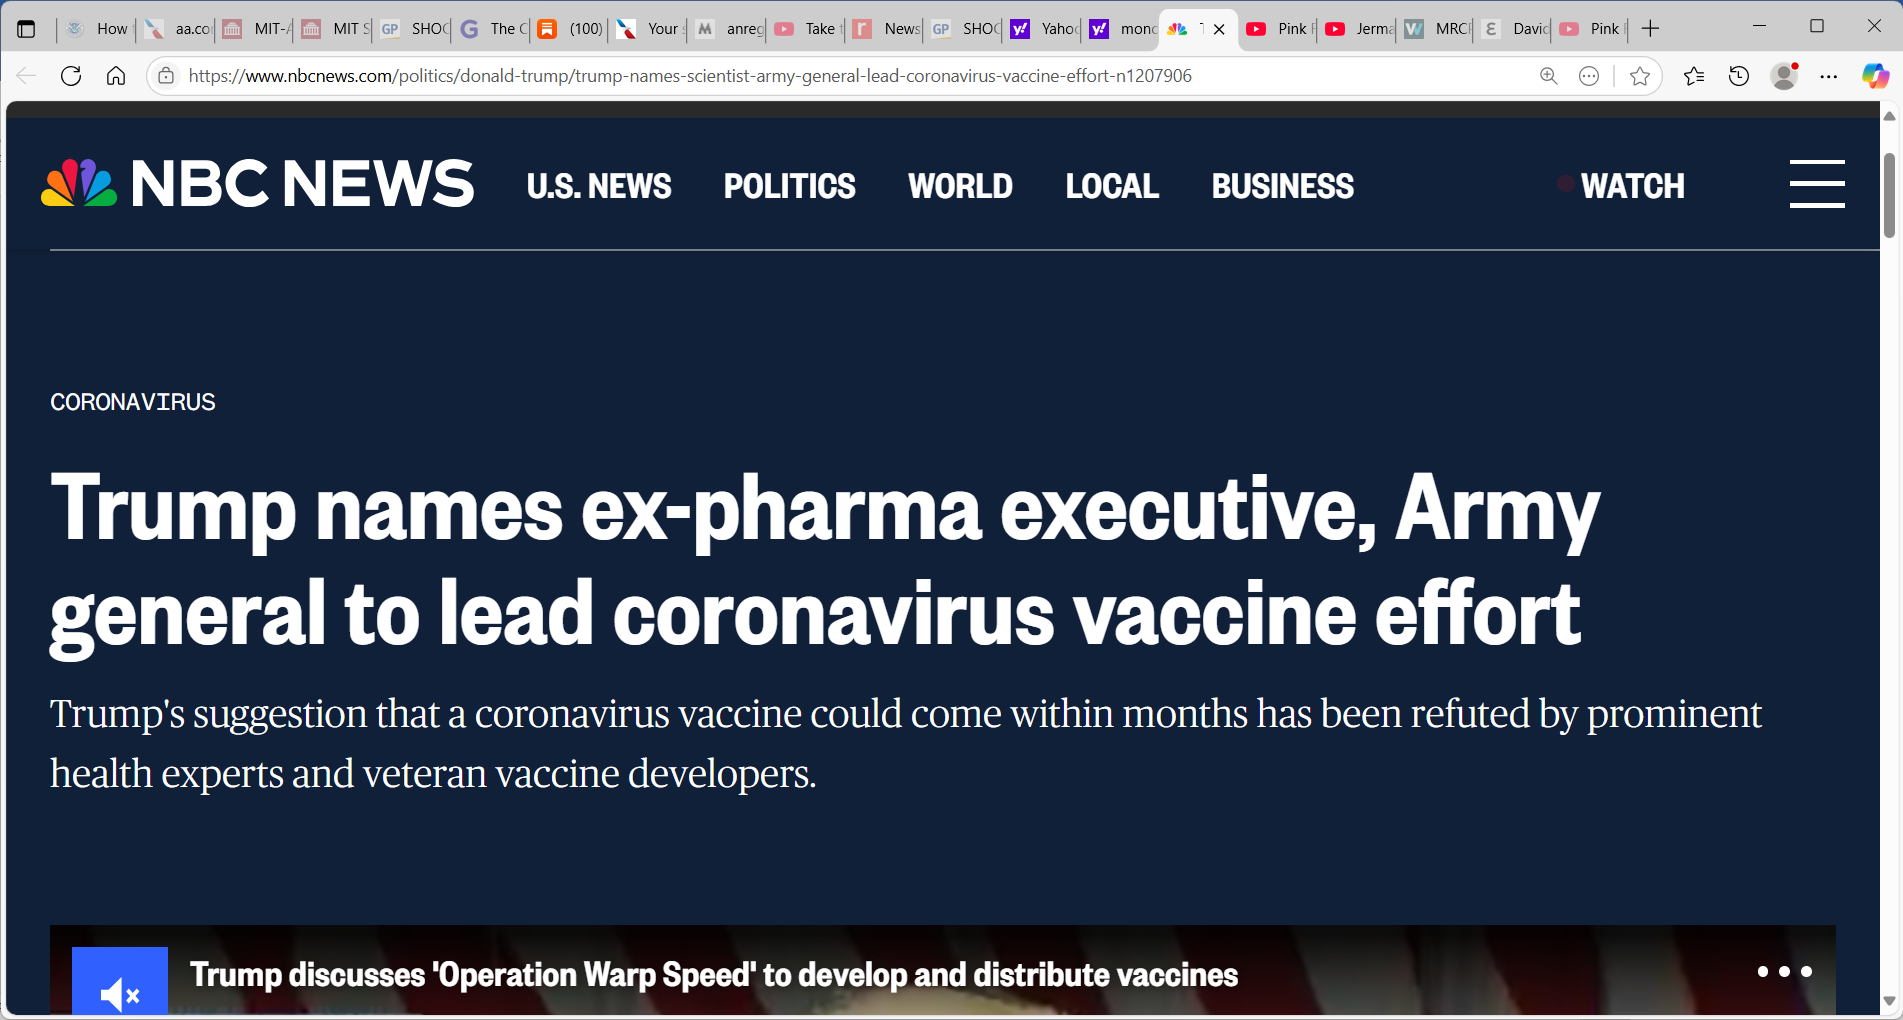The image size is (1903, 1020).
Task: Switch to the 'anreg' tab
Action: [x=730, y=29]
